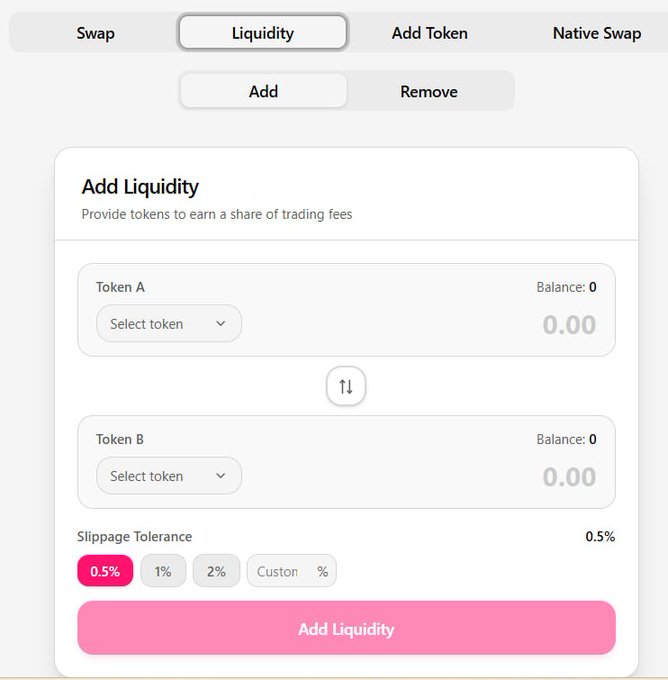Select 2% slippage tolerance

click(x=216, y=571)
